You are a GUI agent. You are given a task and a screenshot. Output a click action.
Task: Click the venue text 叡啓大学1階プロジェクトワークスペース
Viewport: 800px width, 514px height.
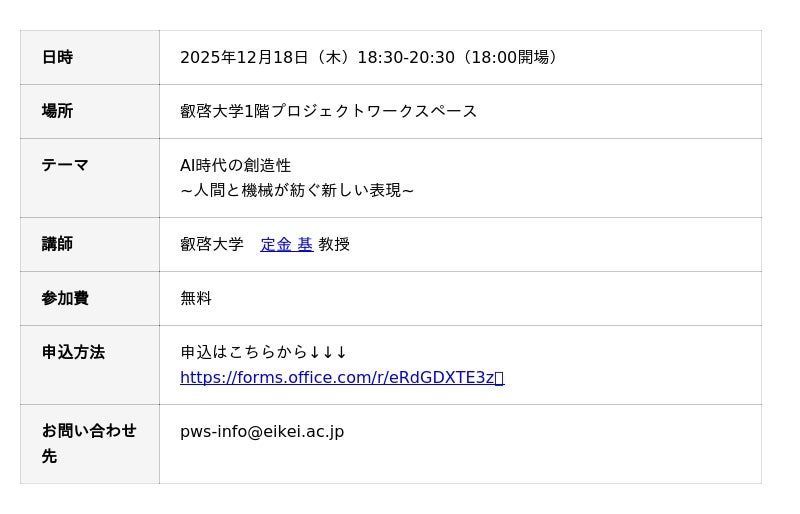click(x=328, y=111)
